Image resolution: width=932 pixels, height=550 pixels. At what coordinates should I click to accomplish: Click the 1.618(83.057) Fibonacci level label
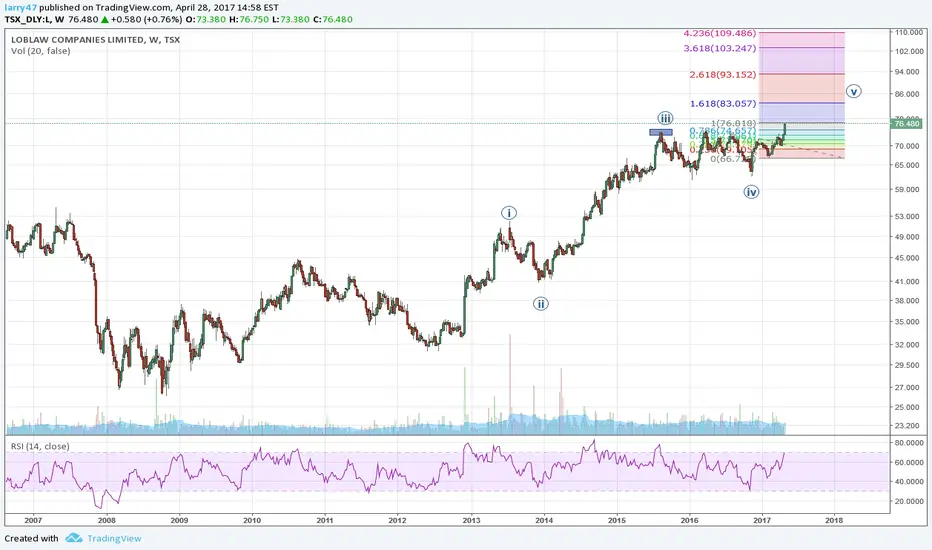(x=723, y=103)
